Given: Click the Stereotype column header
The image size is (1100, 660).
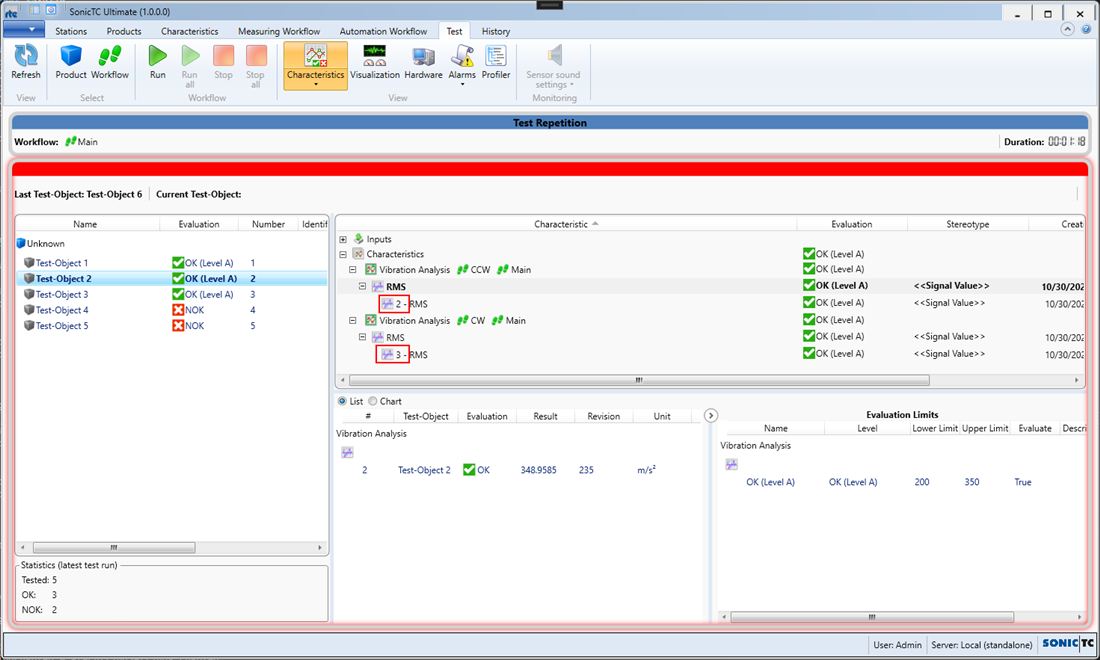Looking at the screenshot, I should tap(967, 224).
